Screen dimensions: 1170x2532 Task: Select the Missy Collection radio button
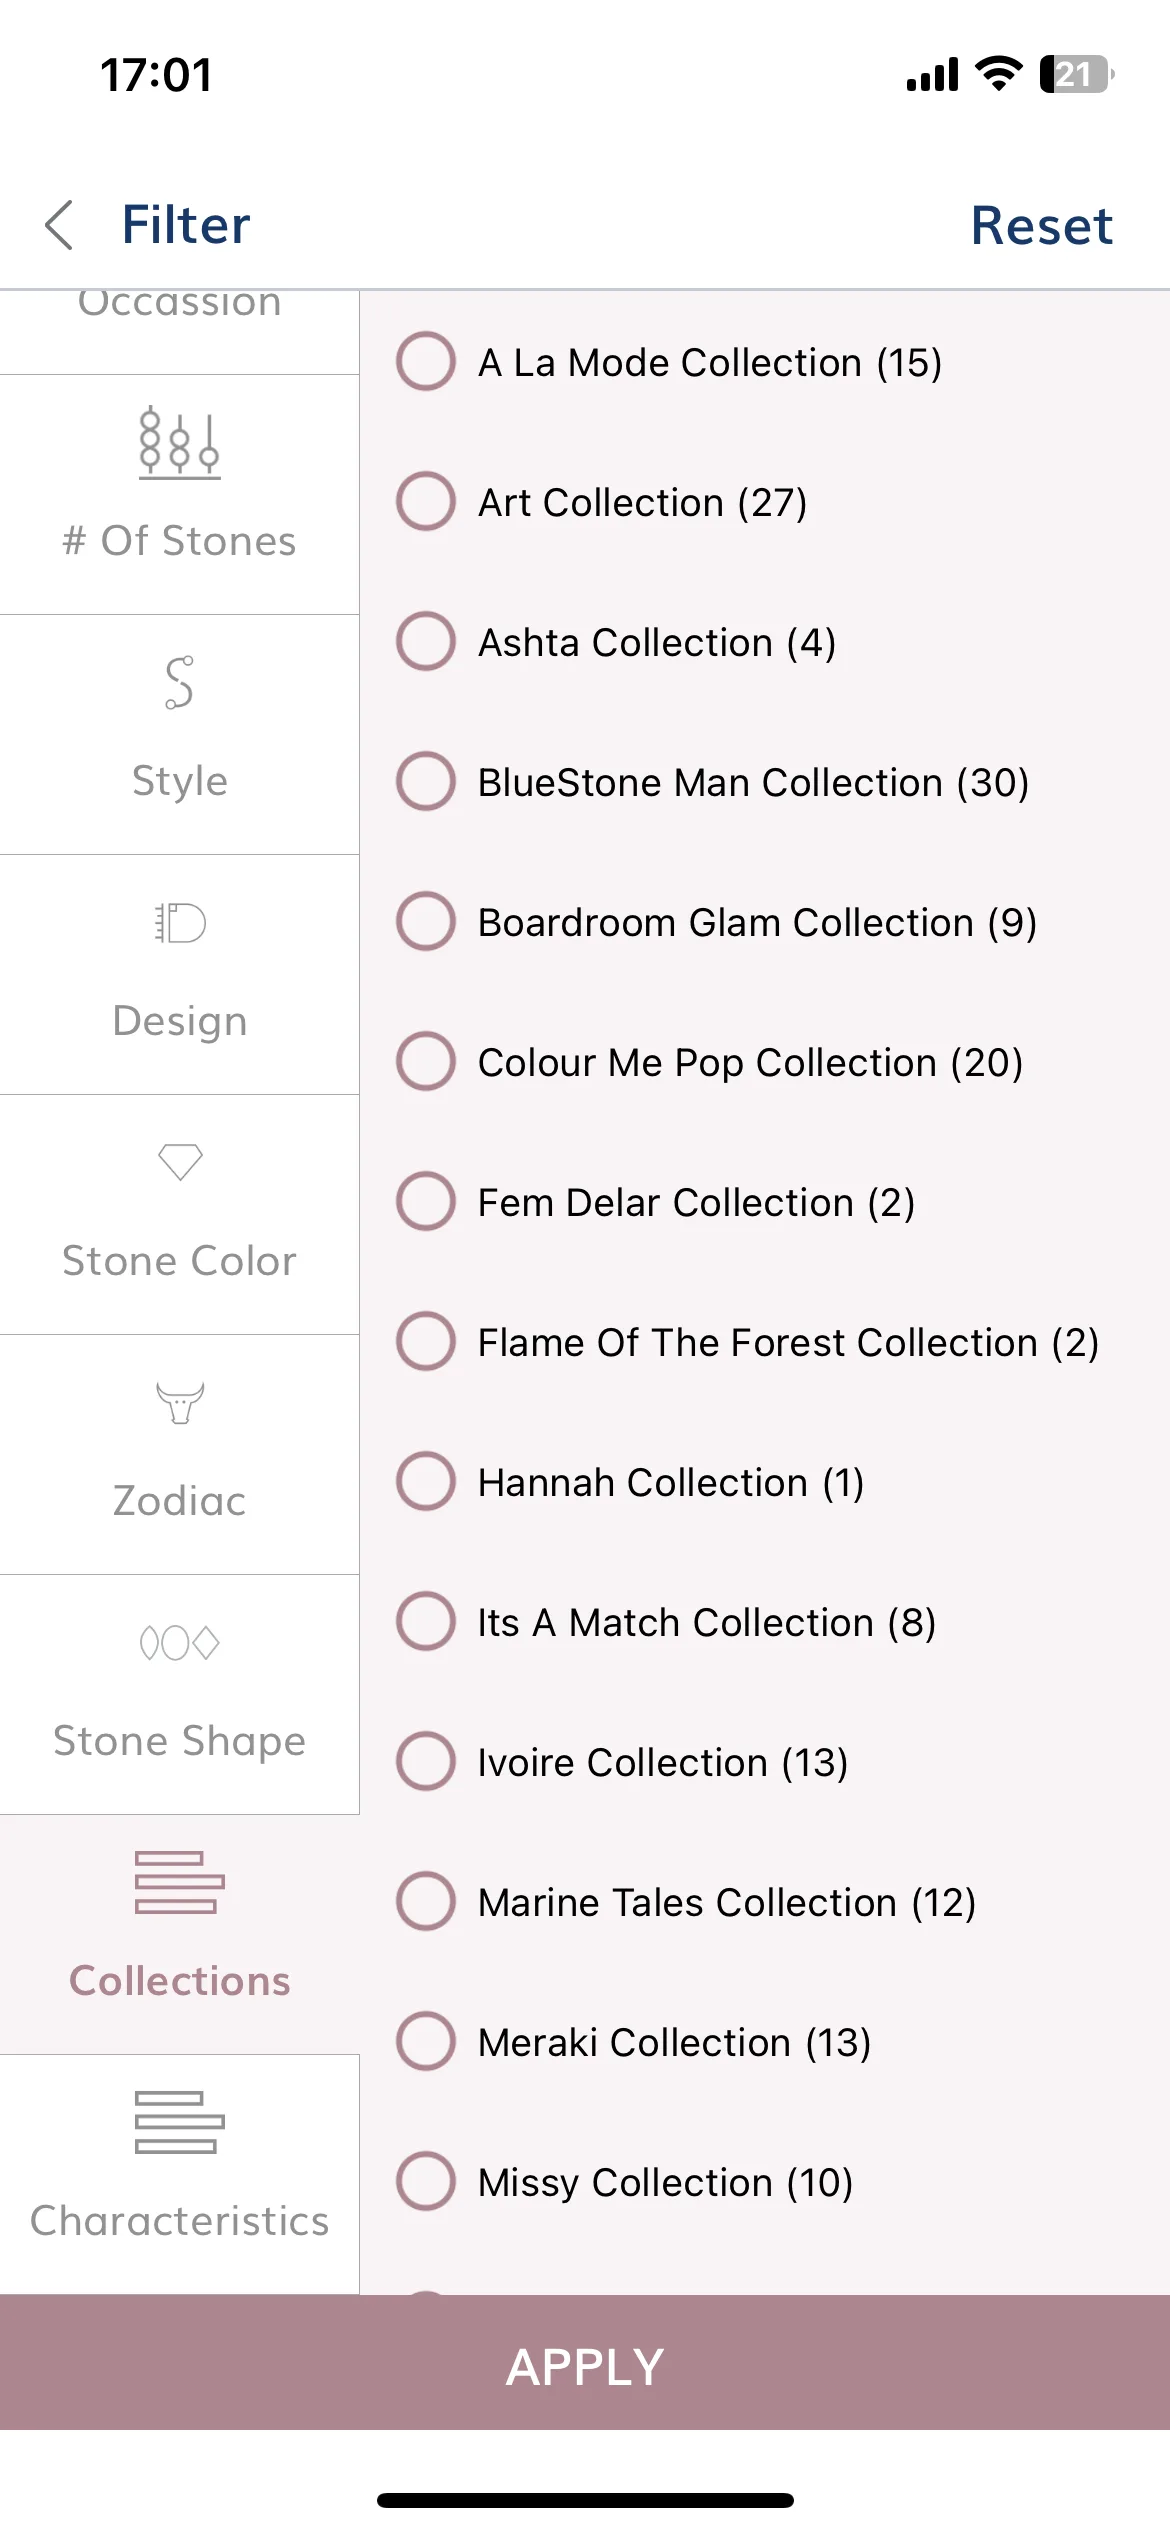tap(427, 2181)
